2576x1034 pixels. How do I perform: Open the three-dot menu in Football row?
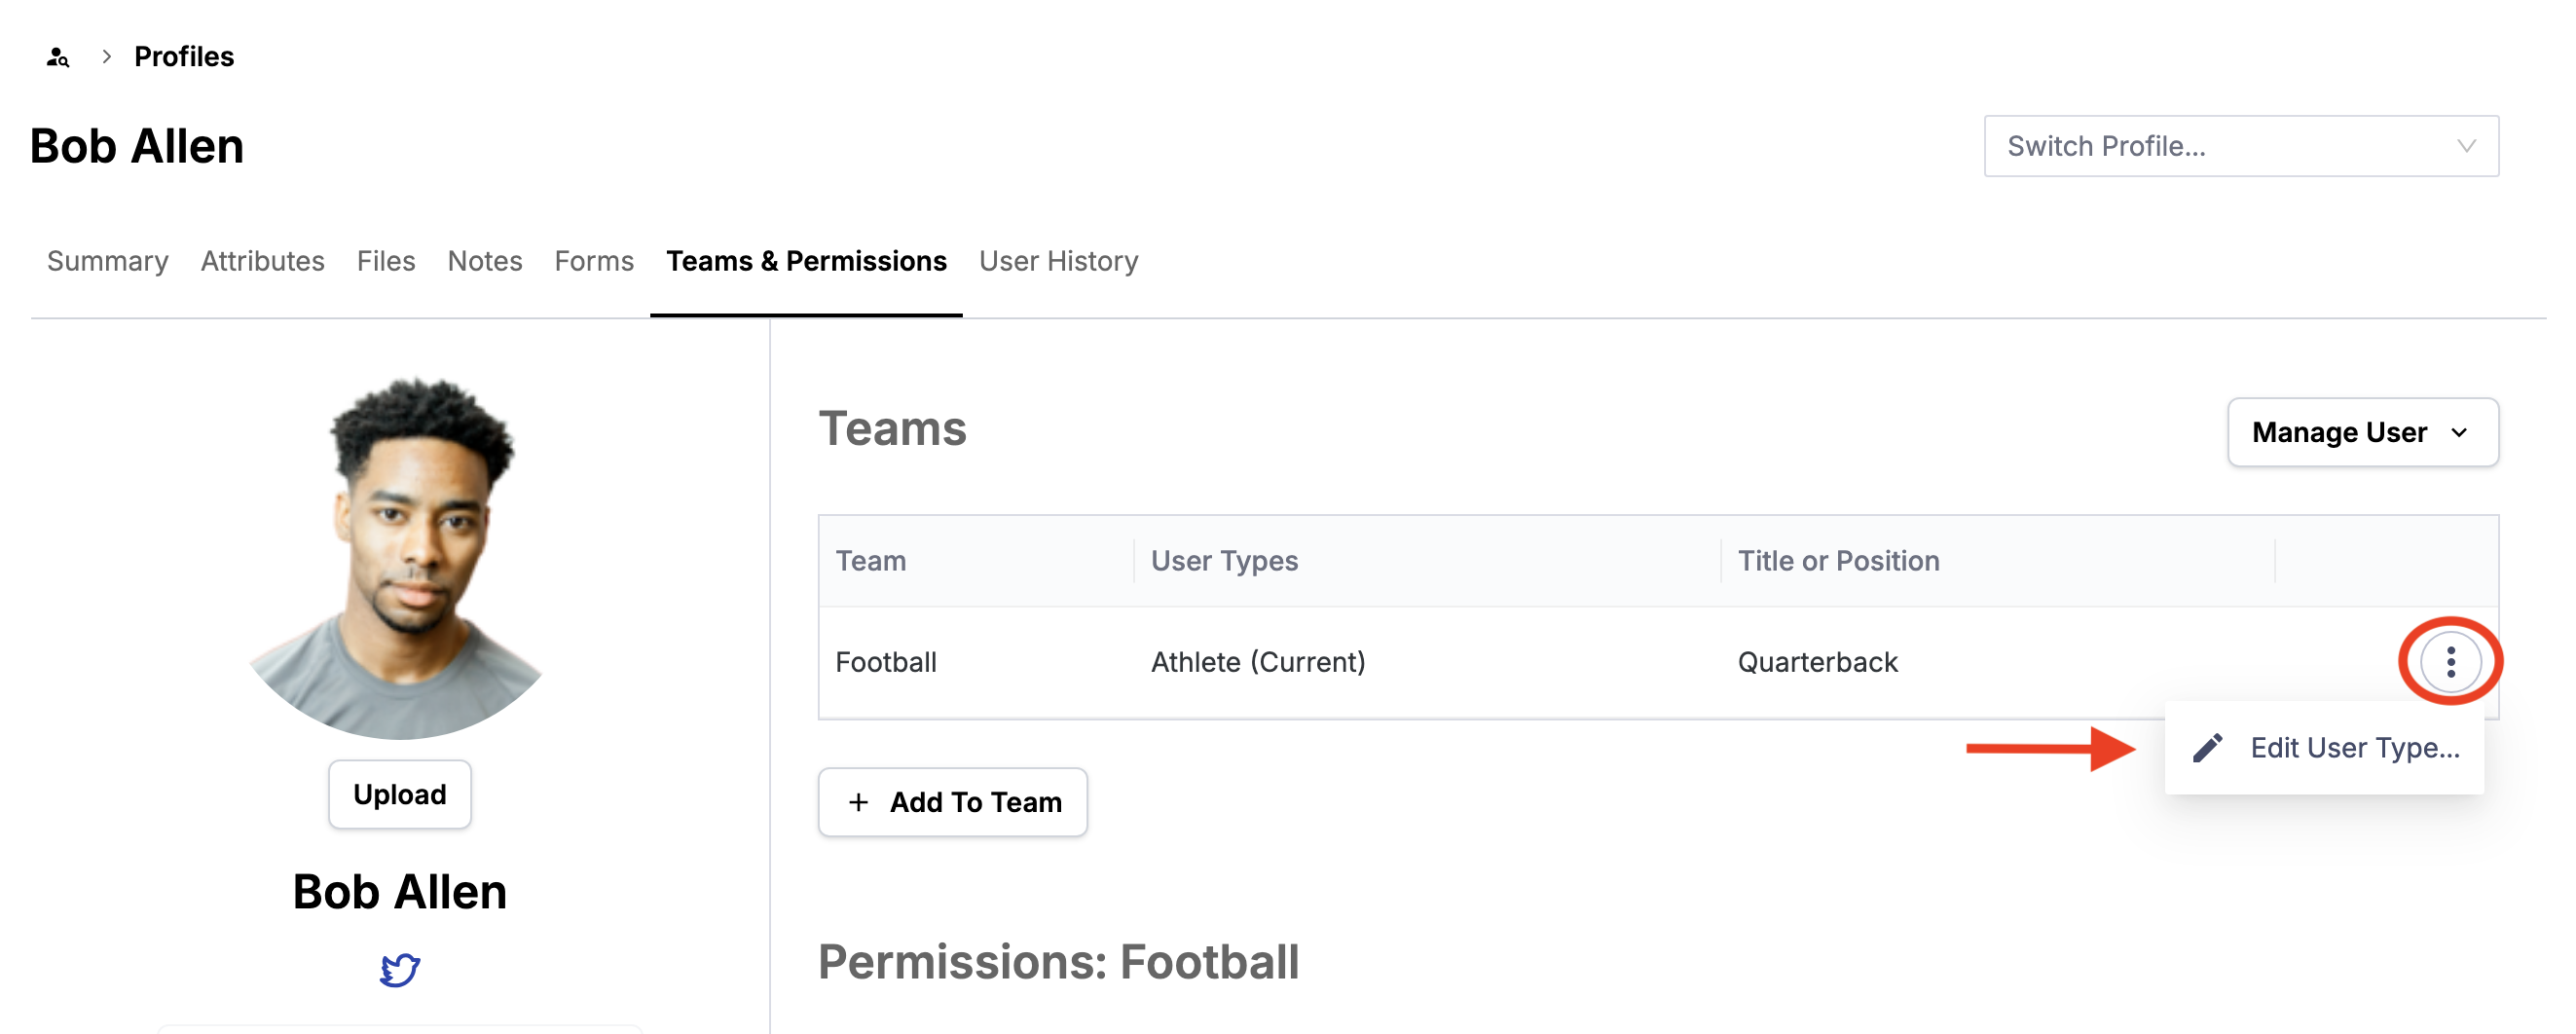(2450, 662)
